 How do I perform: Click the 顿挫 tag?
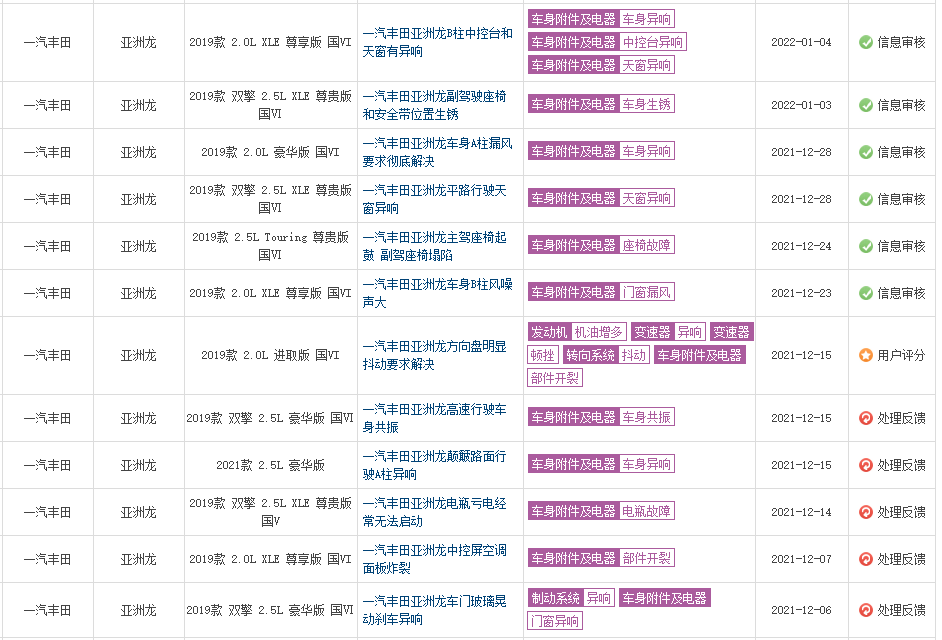pos(543,355)
